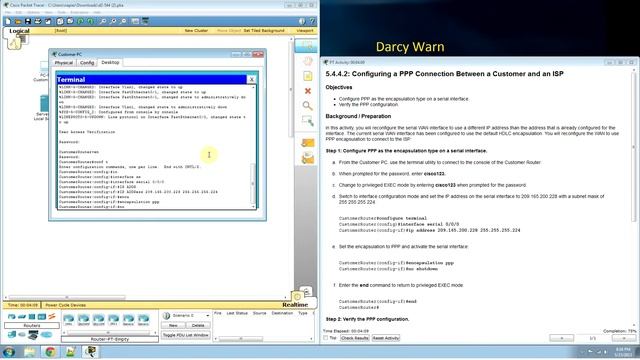Screen dimensions: 640x360
Task: Switch to the Logical workspace tab
Action: coord(19,31)
